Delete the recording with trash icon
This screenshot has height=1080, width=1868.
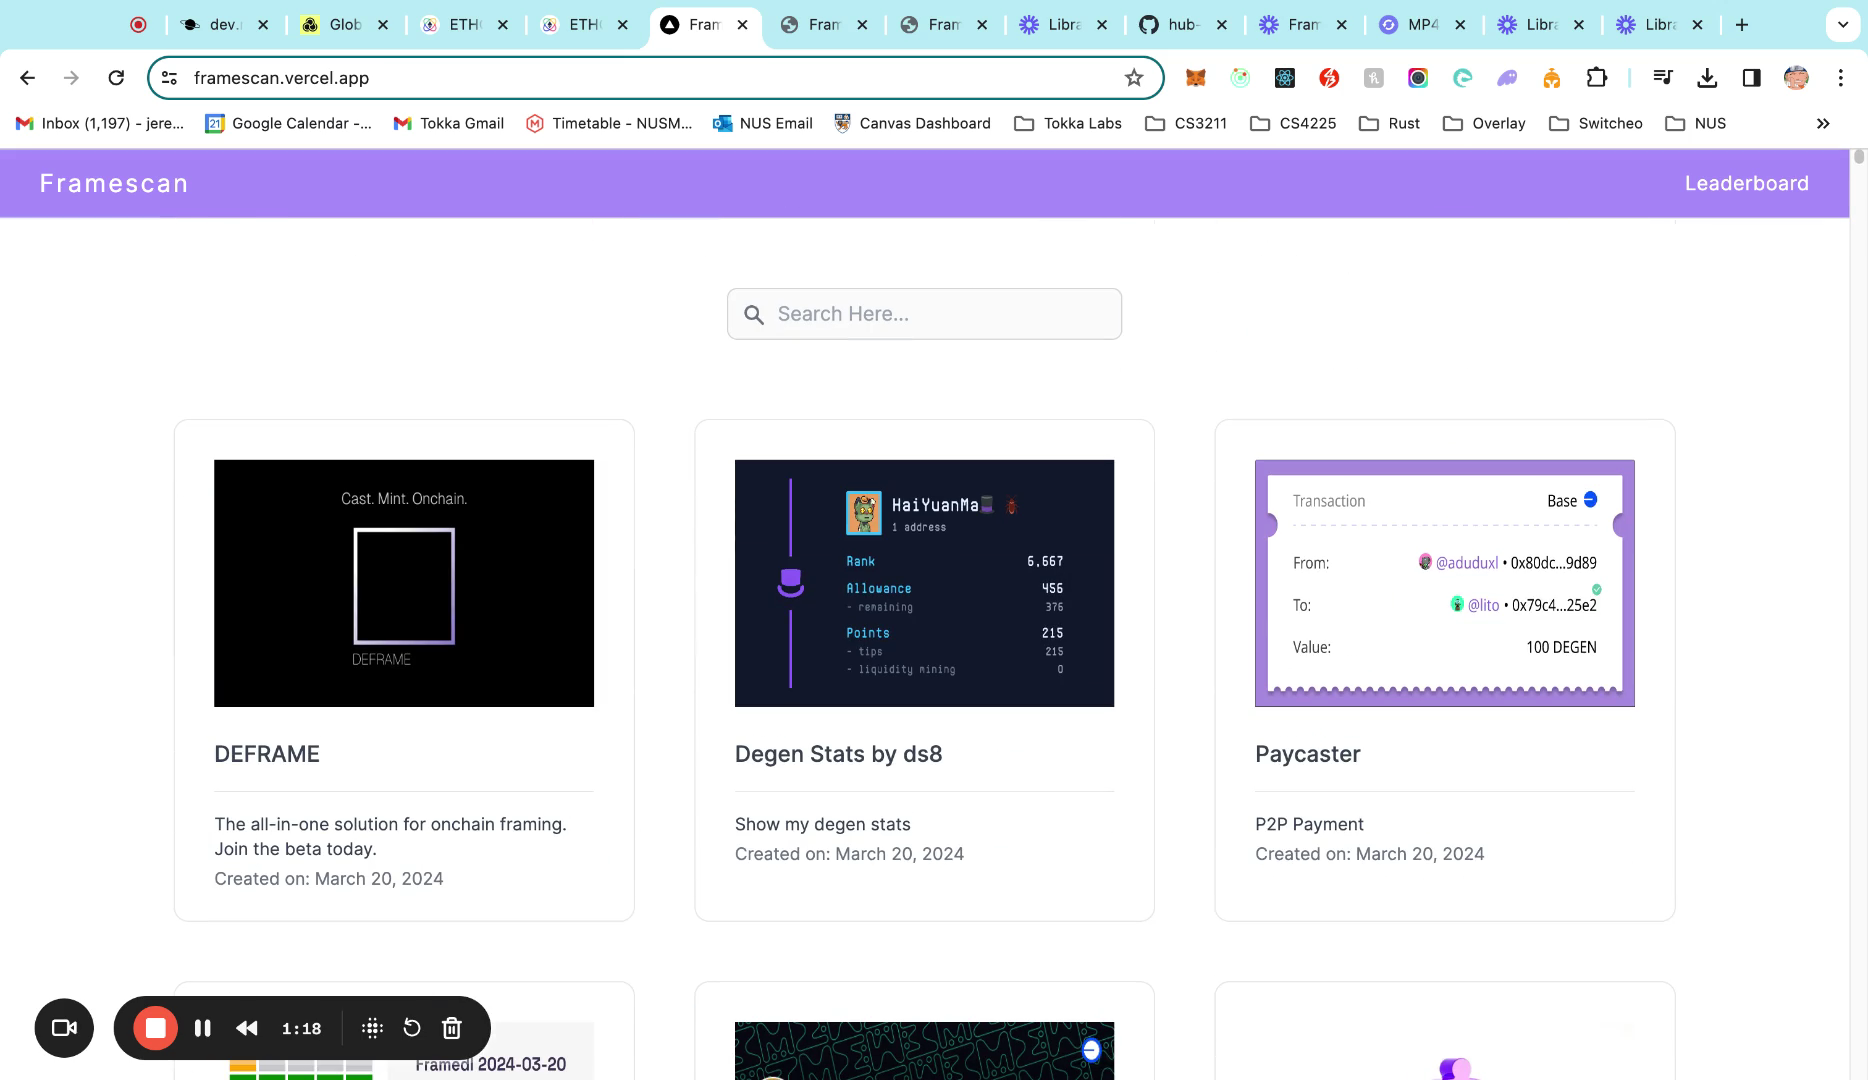coord(452,1028)
